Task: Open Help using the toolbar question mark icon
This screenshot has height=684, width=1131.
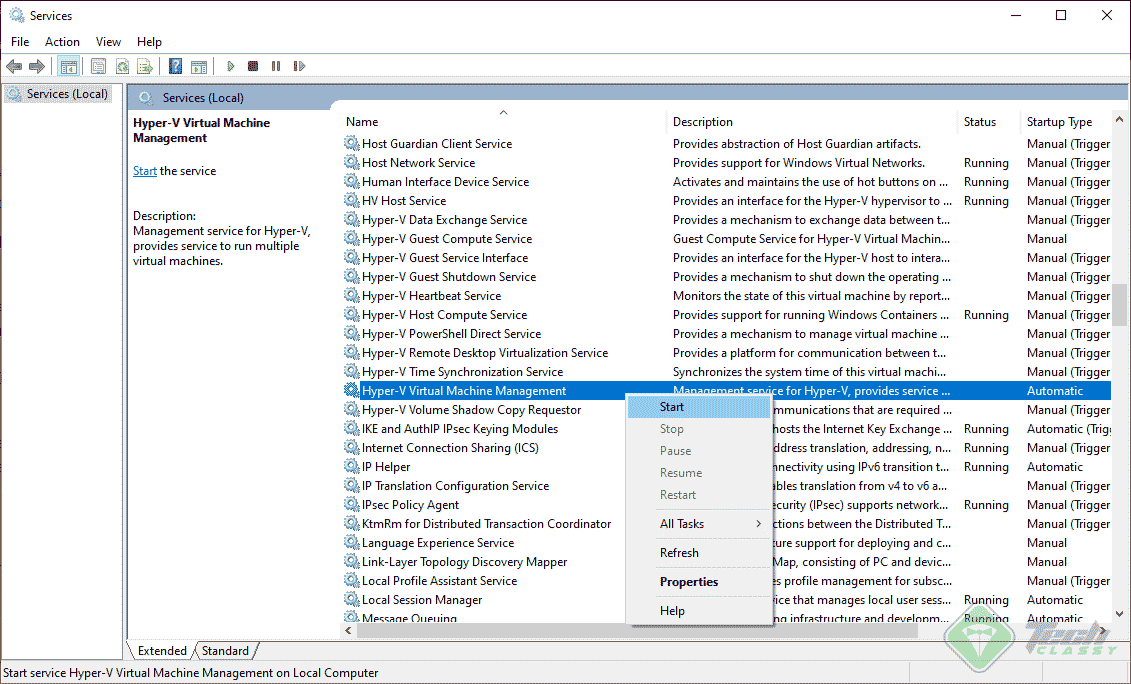Action: pyautogui.click(x=175, y=66)
